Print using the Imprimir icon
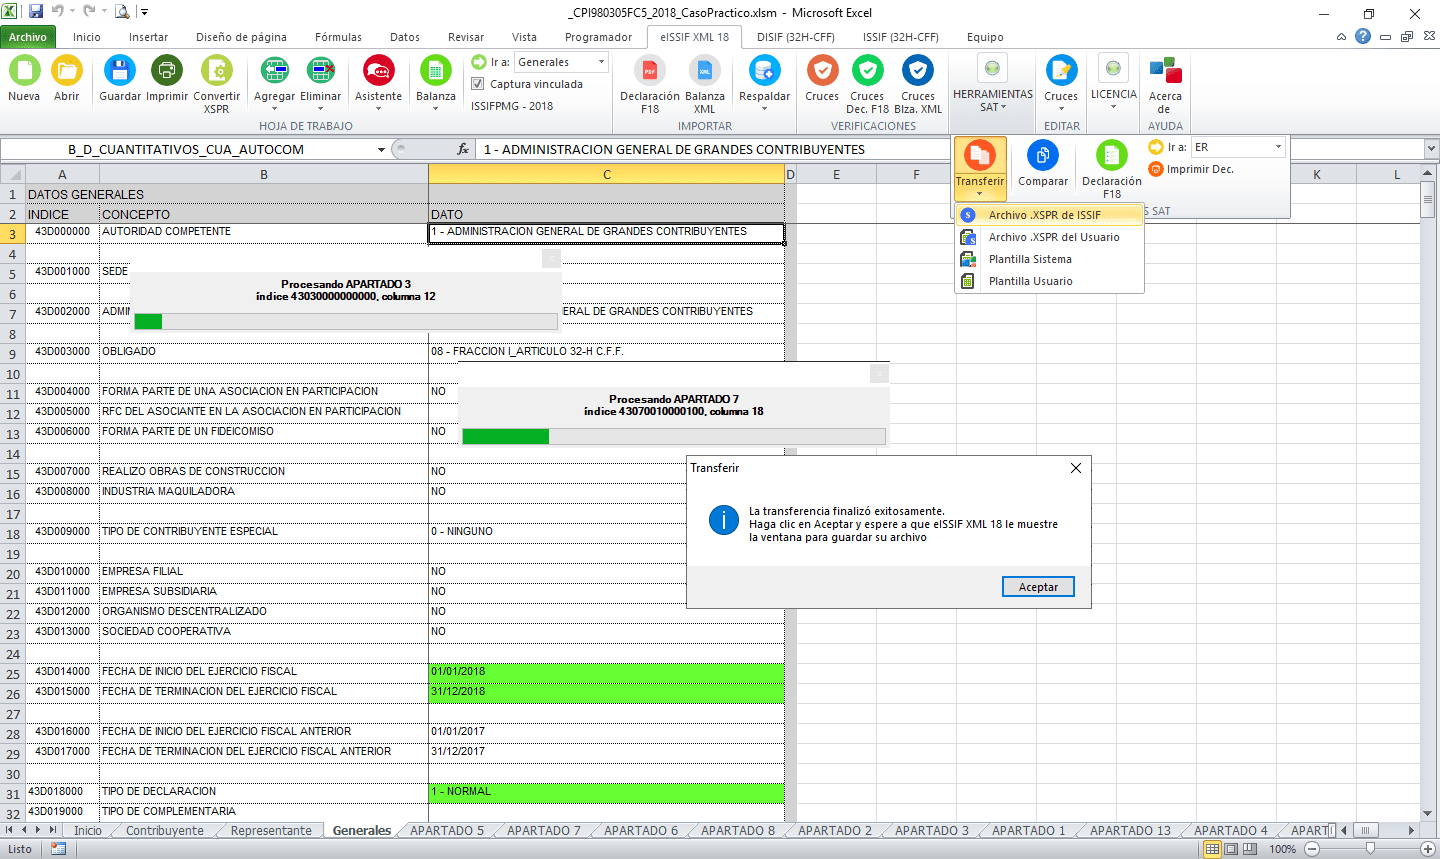 (167, 71)
